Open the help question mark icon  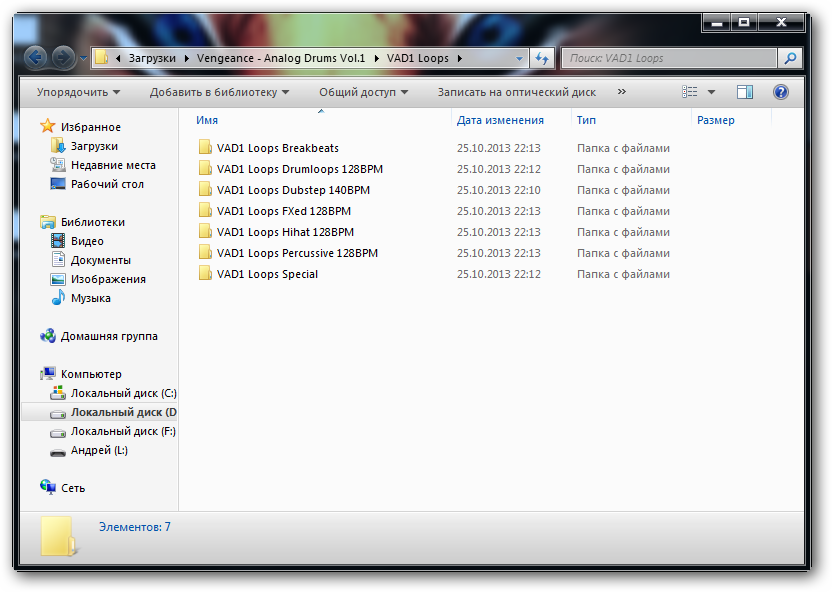point(781,92)
